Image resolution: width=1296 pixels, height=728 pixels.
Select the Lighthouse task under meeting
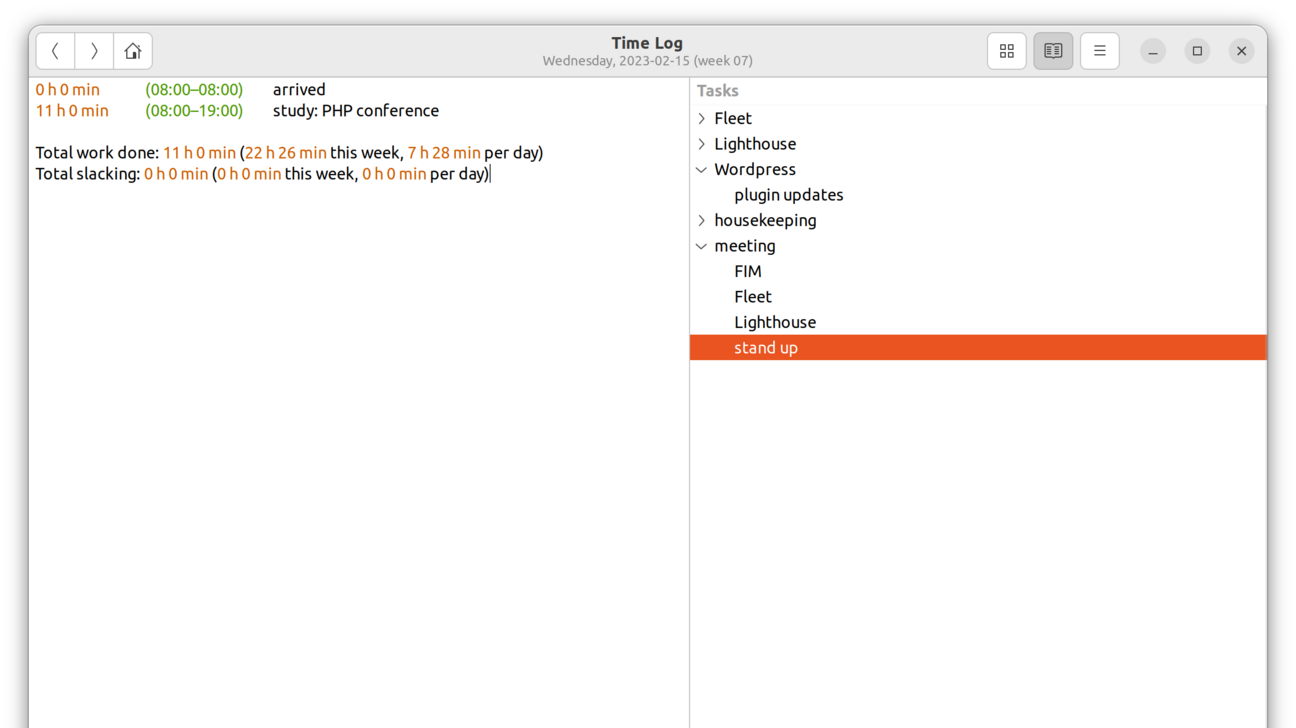[774, 322]
